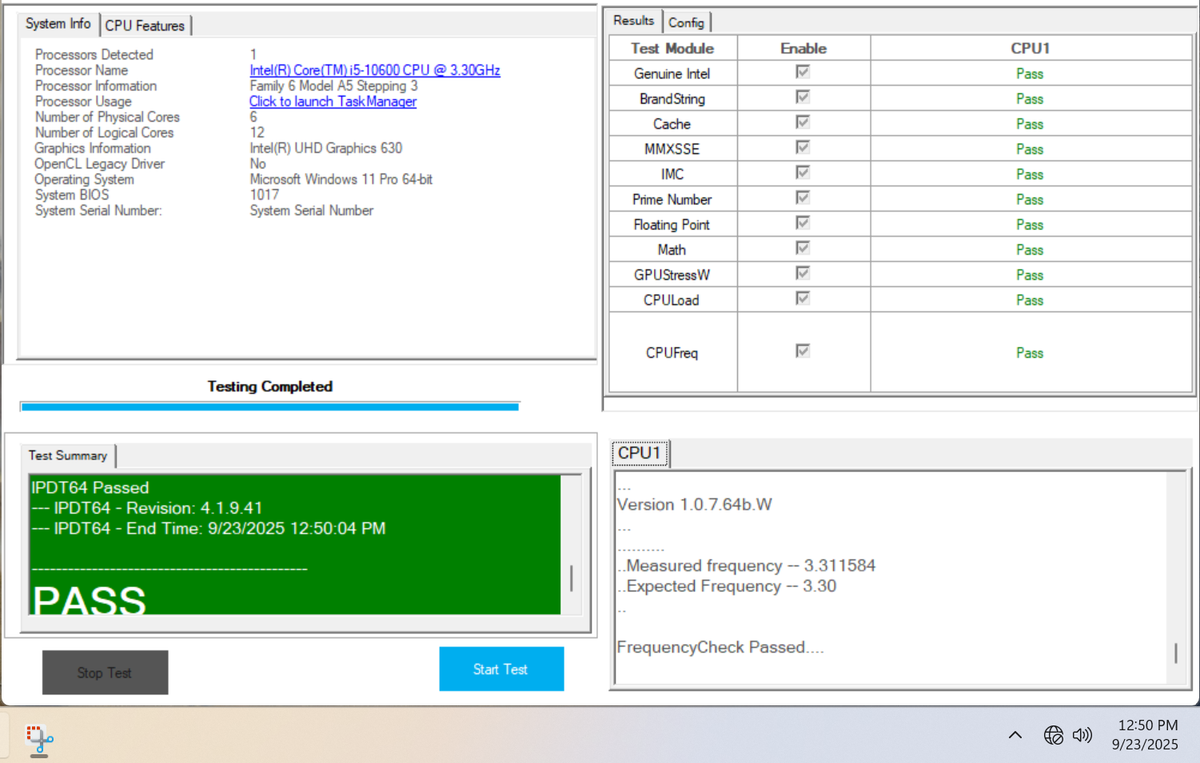Uncheck the Prime Number test module
The width and height of the screenshot is (1200, 763).
tap(802, 198)
